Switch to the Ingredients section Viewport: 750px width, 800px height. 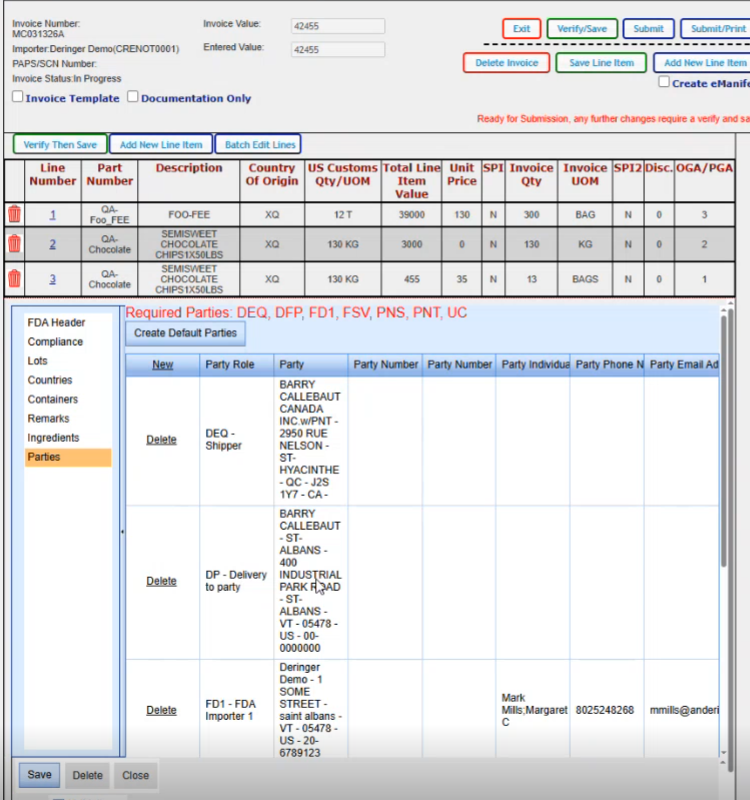53,438
